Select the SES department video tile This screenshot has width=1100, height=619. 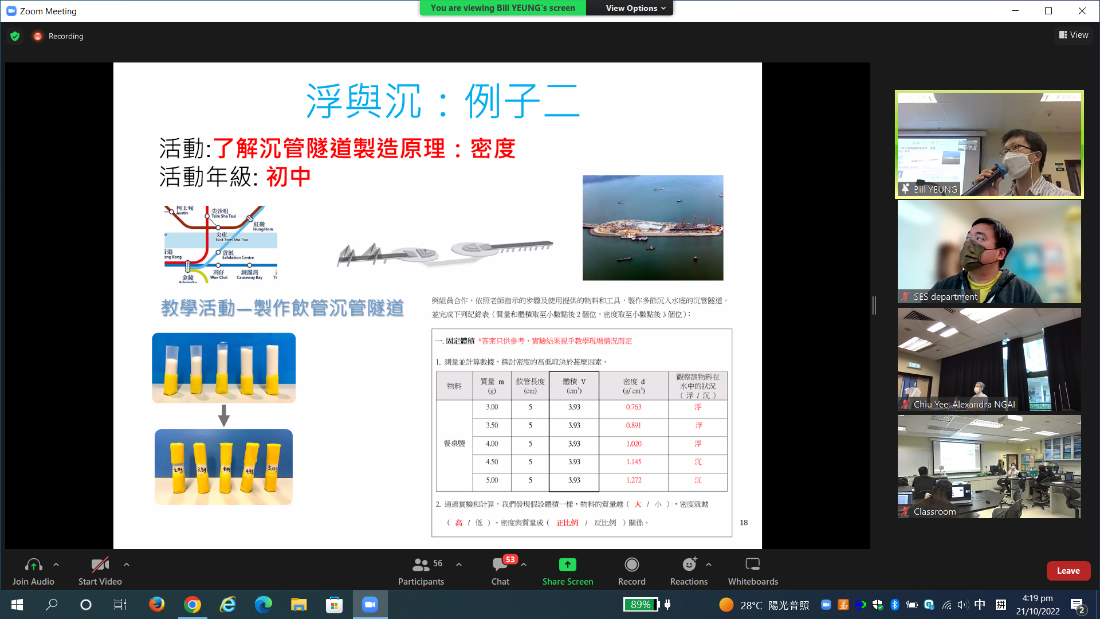tap(989, 252)
